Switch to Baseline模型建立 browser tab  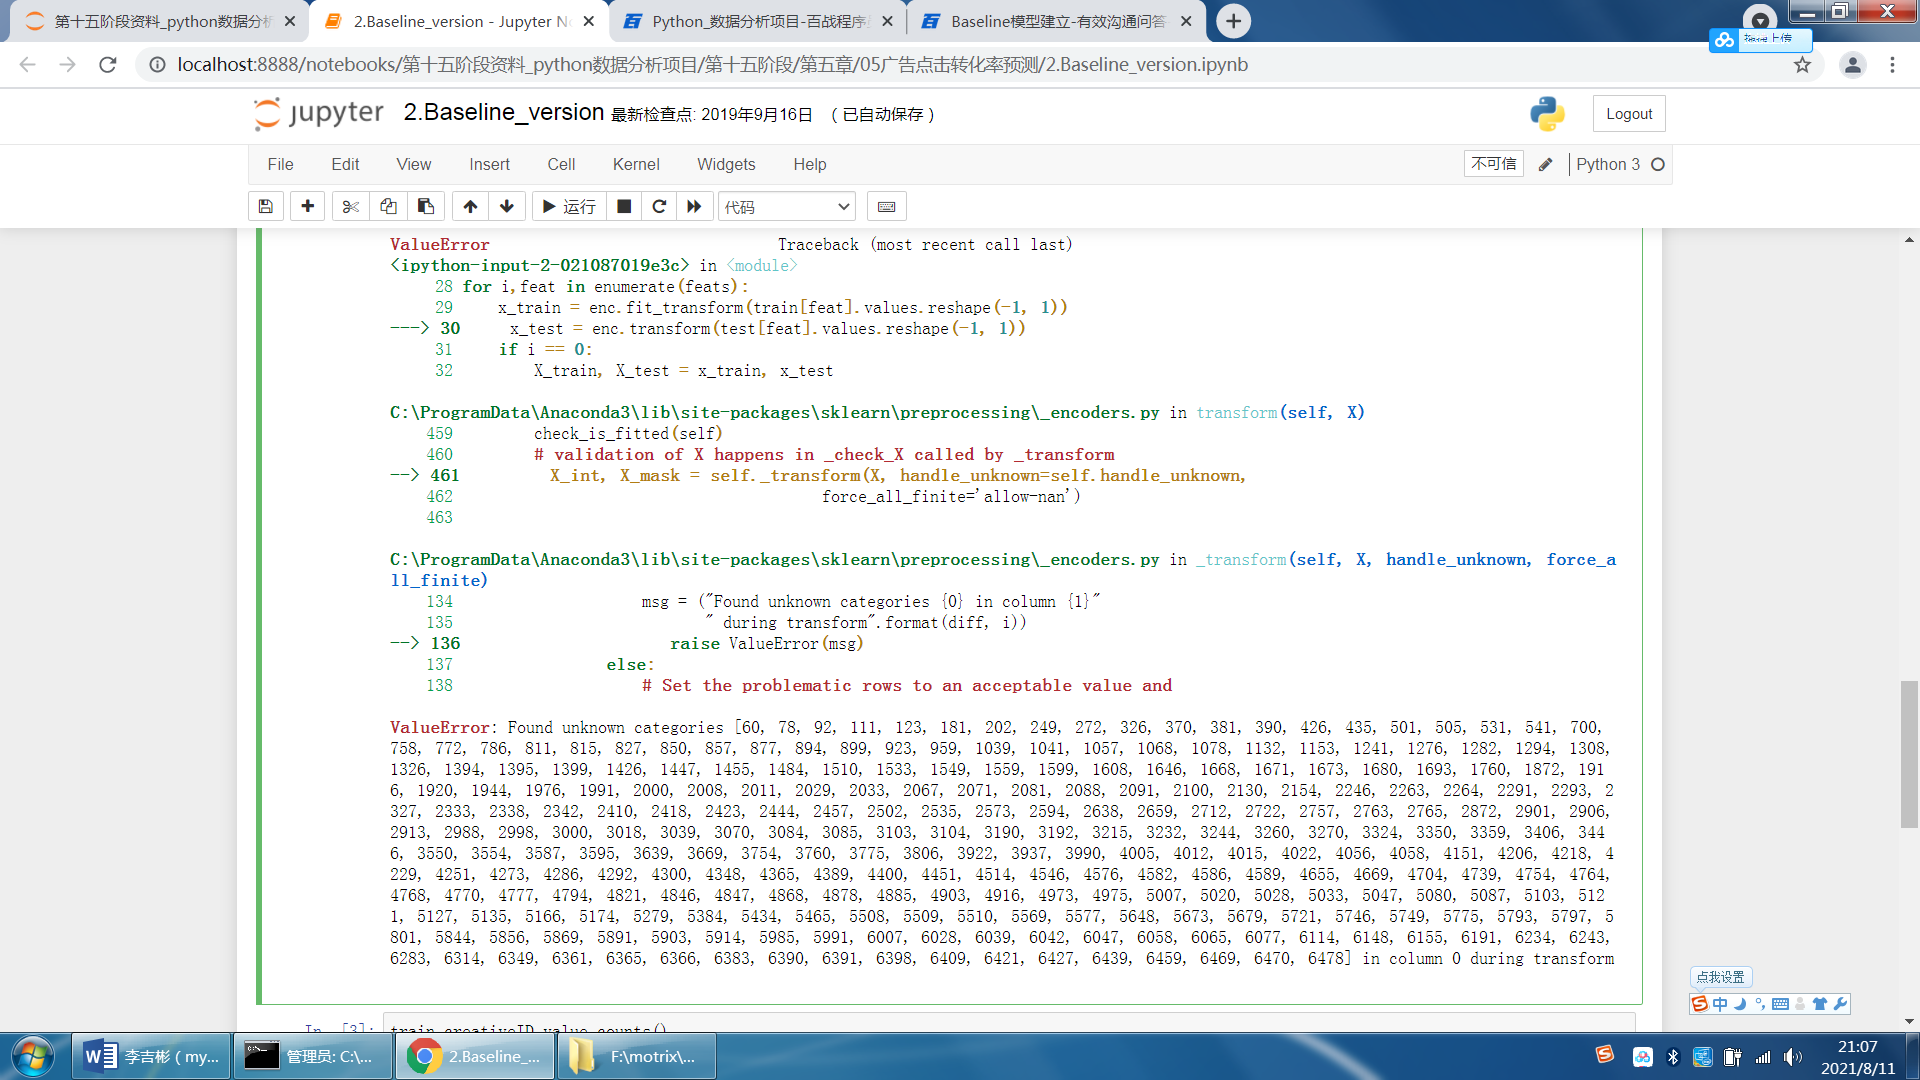point(1054,21)
